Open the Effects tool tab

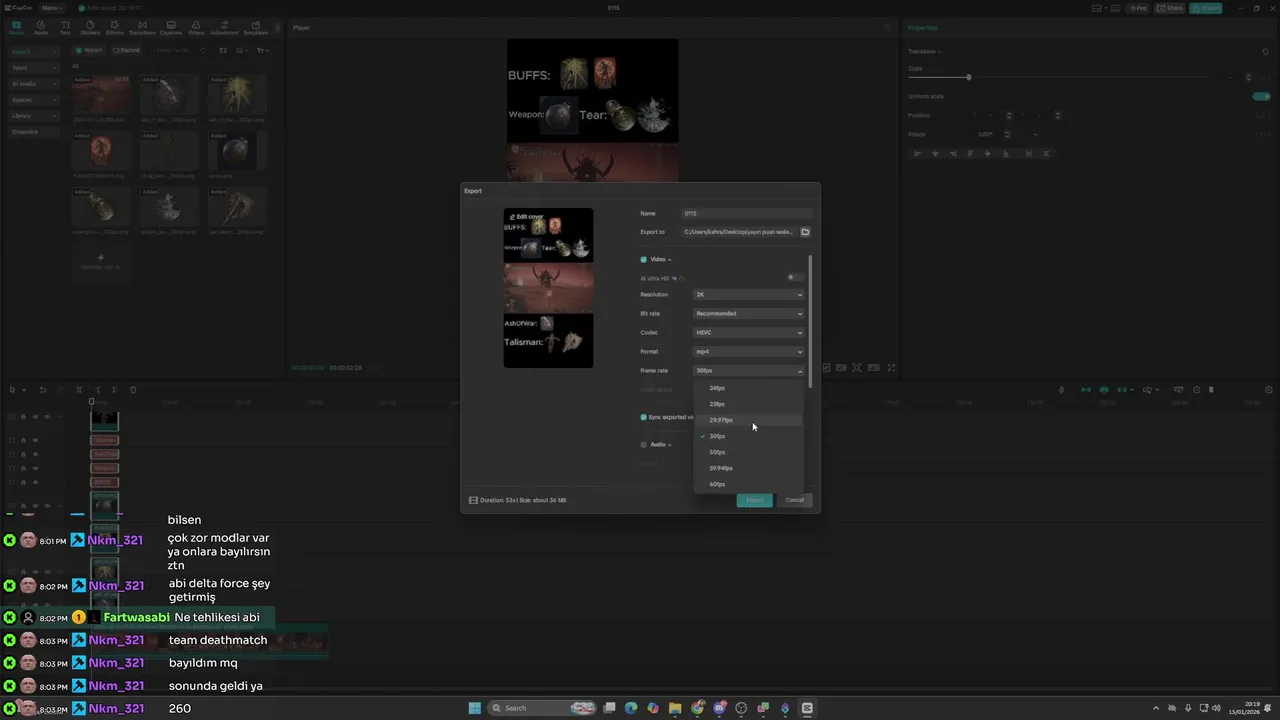click(115, 27)
